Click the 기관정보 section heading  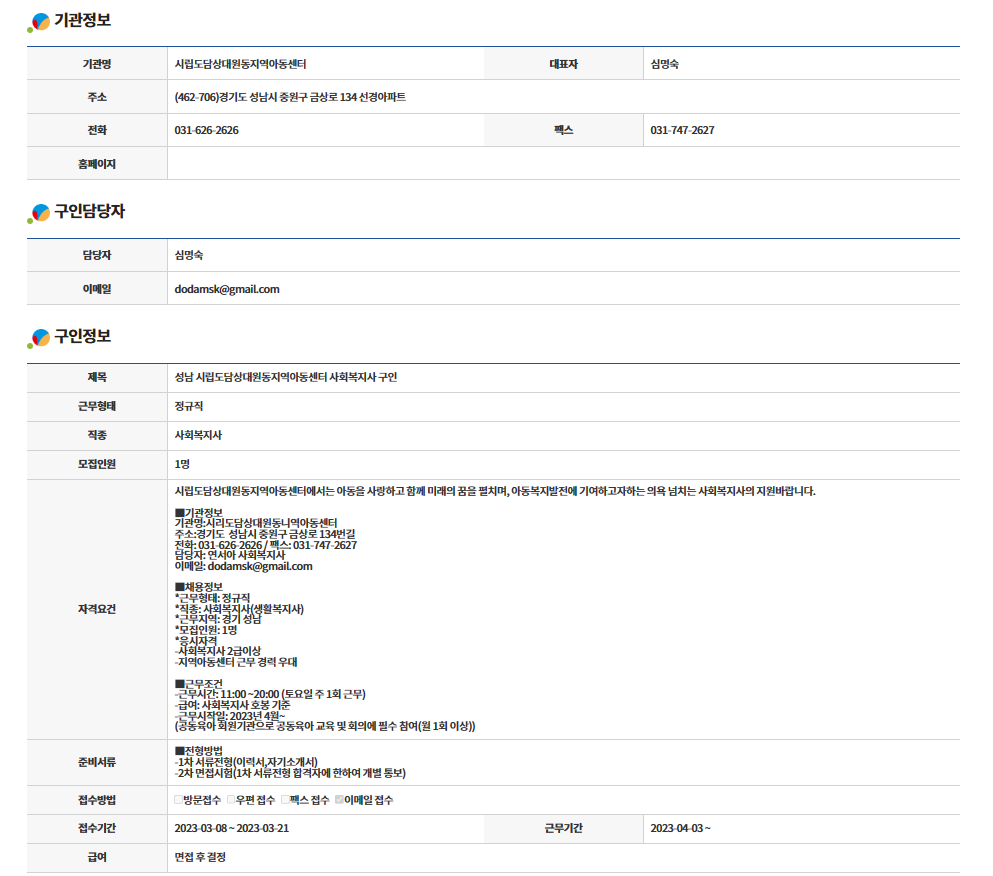[82, 20]
